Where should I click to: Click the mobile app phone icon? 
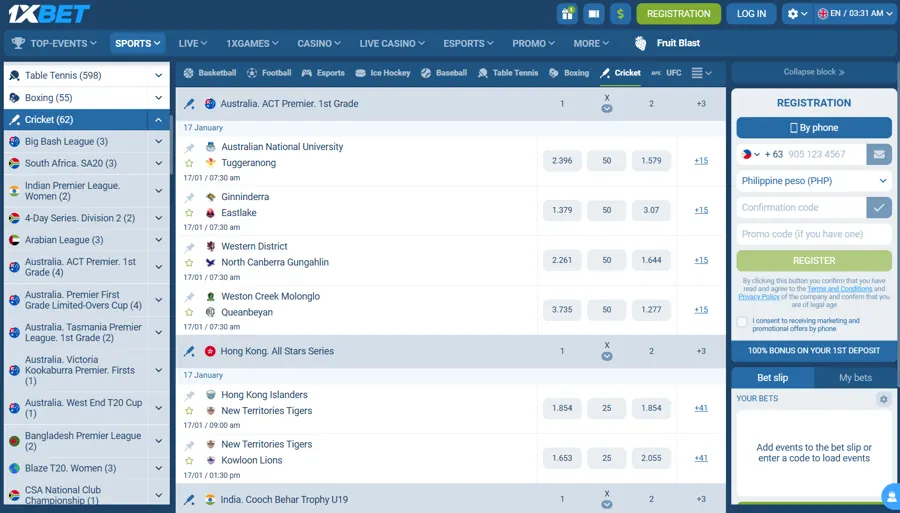(594, 14)
